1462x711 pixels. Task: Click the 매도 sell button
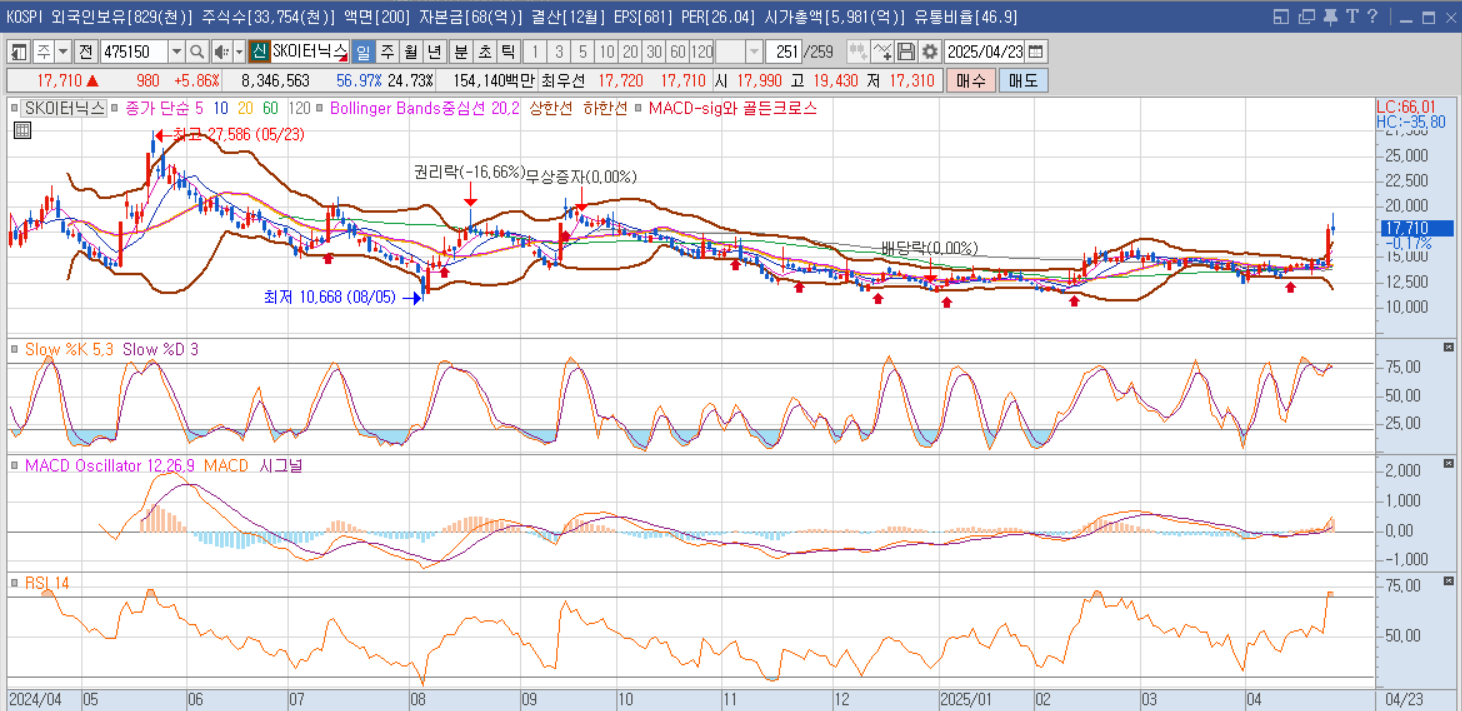(1023, 81)
